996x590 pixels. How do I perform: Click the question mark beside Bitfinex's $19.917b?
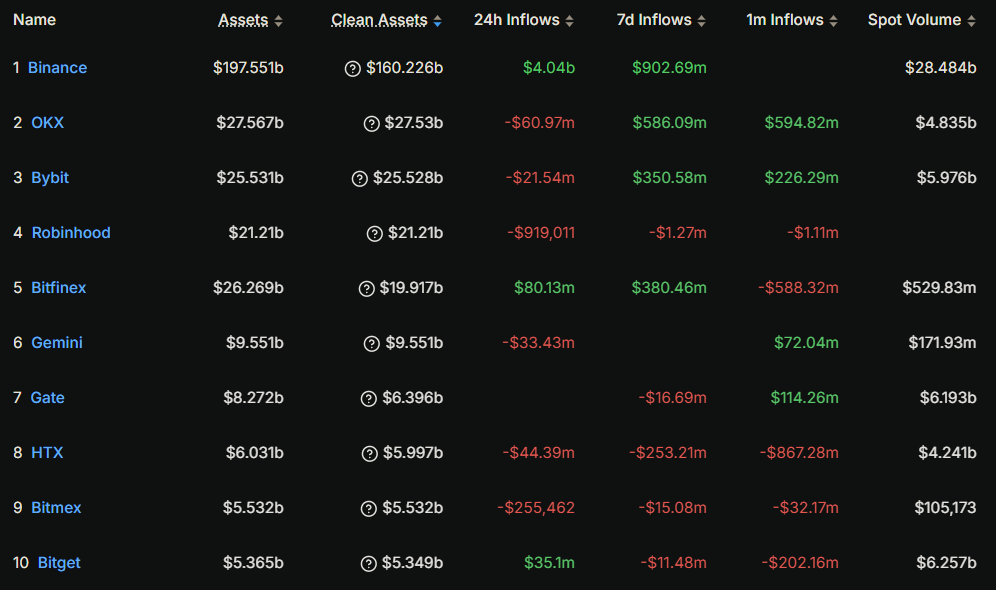click(x=366, y=288)
